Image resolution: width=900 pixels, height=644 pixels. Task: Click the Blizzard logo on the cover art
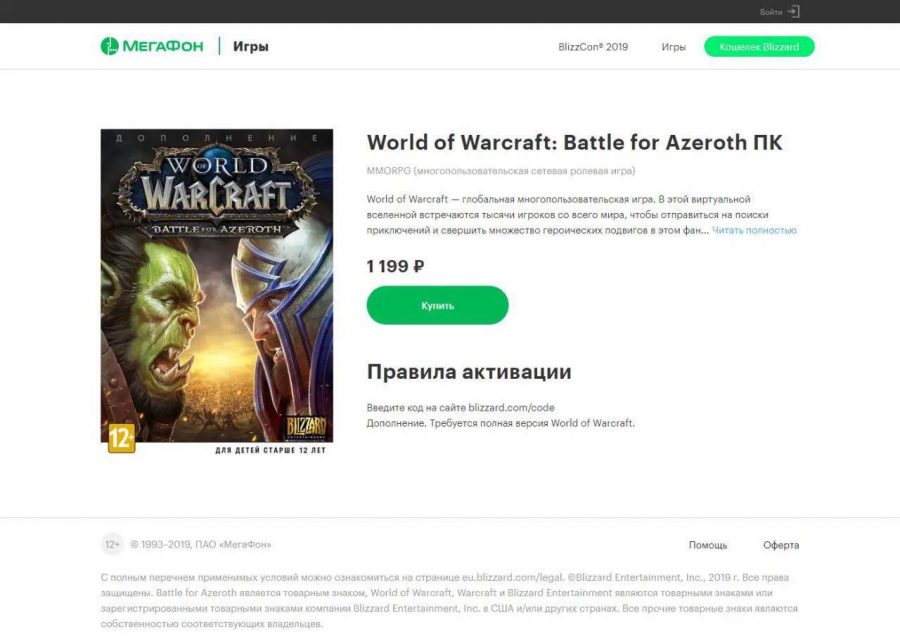point(307,427)
